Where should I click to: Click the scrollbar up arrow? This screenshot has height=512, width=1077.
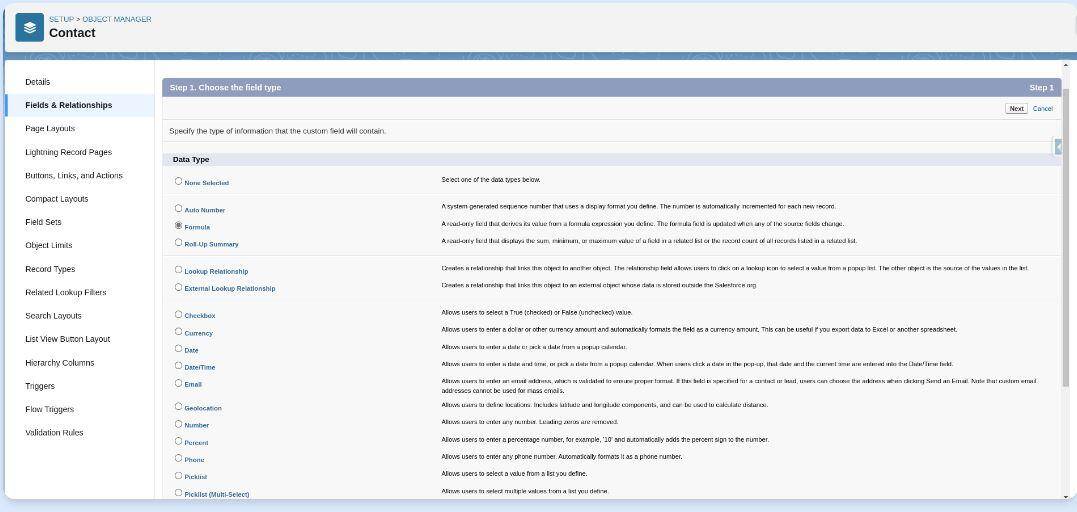pos(1066,65)
